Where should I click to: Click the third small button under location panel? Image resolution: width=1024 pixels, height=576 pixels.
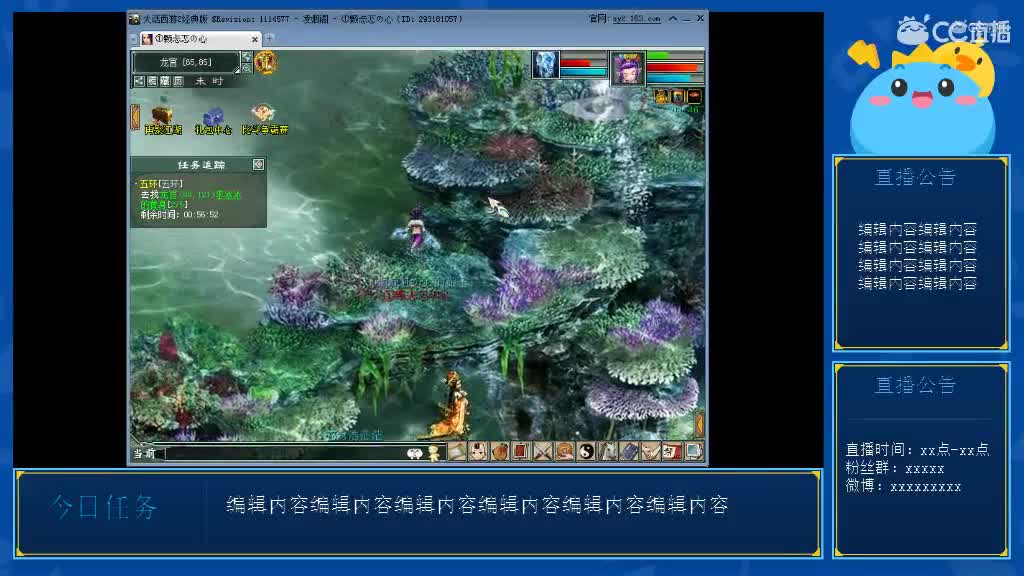165,81
